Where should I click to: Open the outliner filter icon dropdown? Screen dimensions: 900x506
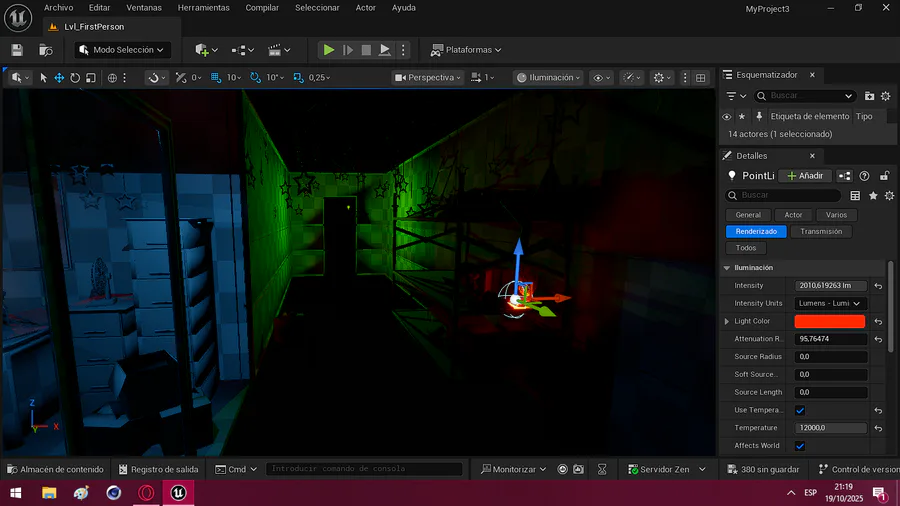click(x=735, y=96)
